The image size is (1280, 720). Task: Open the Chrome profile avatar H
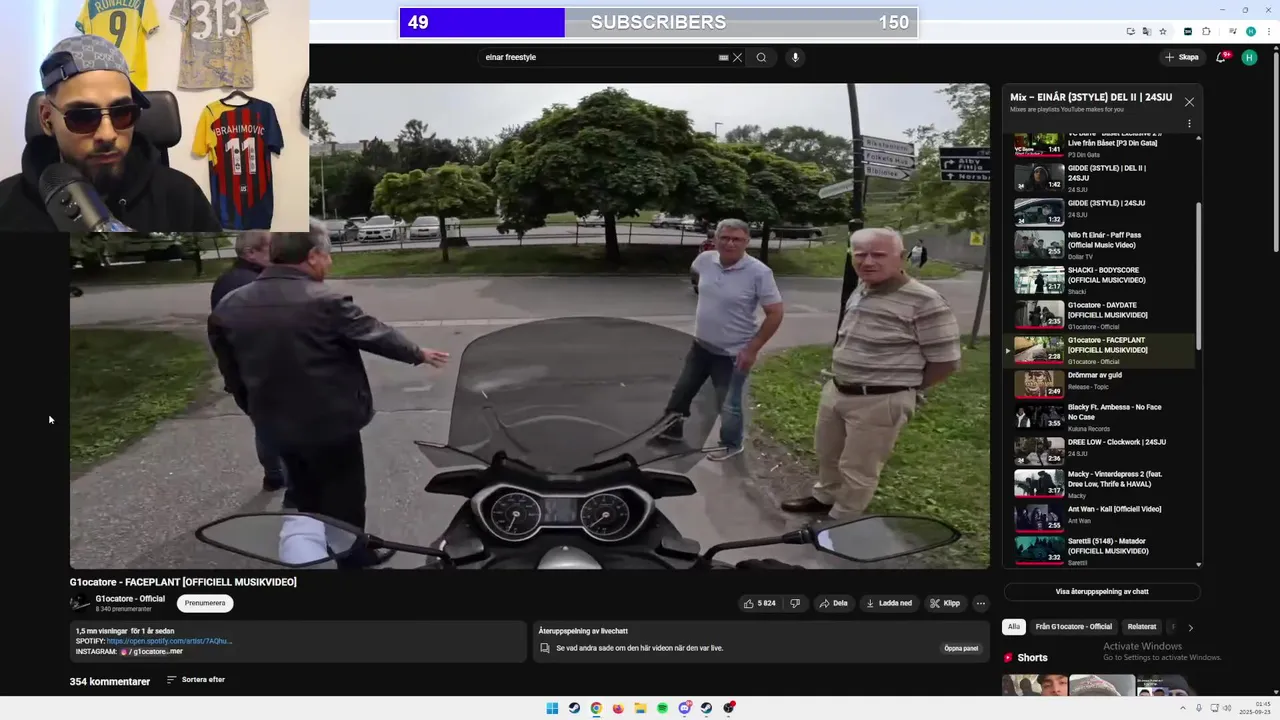click(1251, 31)
